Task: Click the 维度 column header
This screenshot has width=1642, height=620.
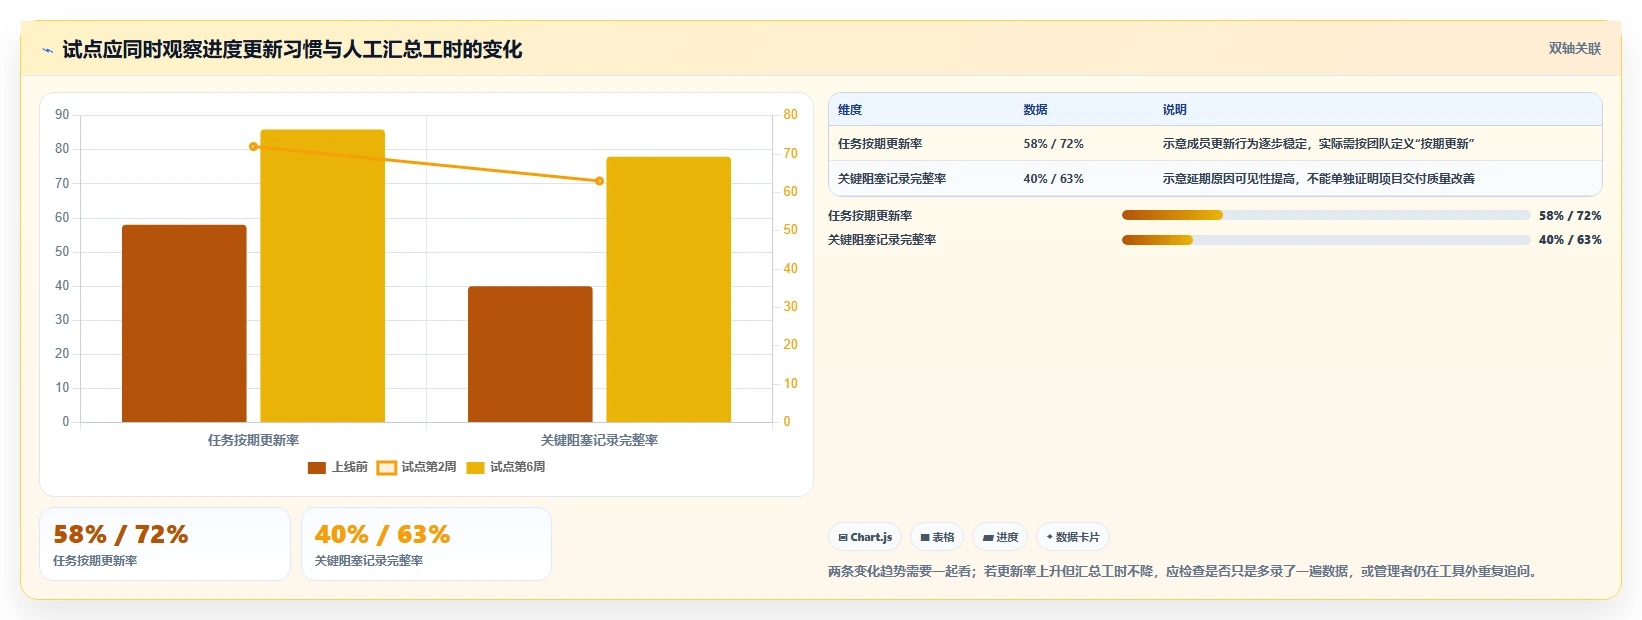Action: click(x=850, y=110)
